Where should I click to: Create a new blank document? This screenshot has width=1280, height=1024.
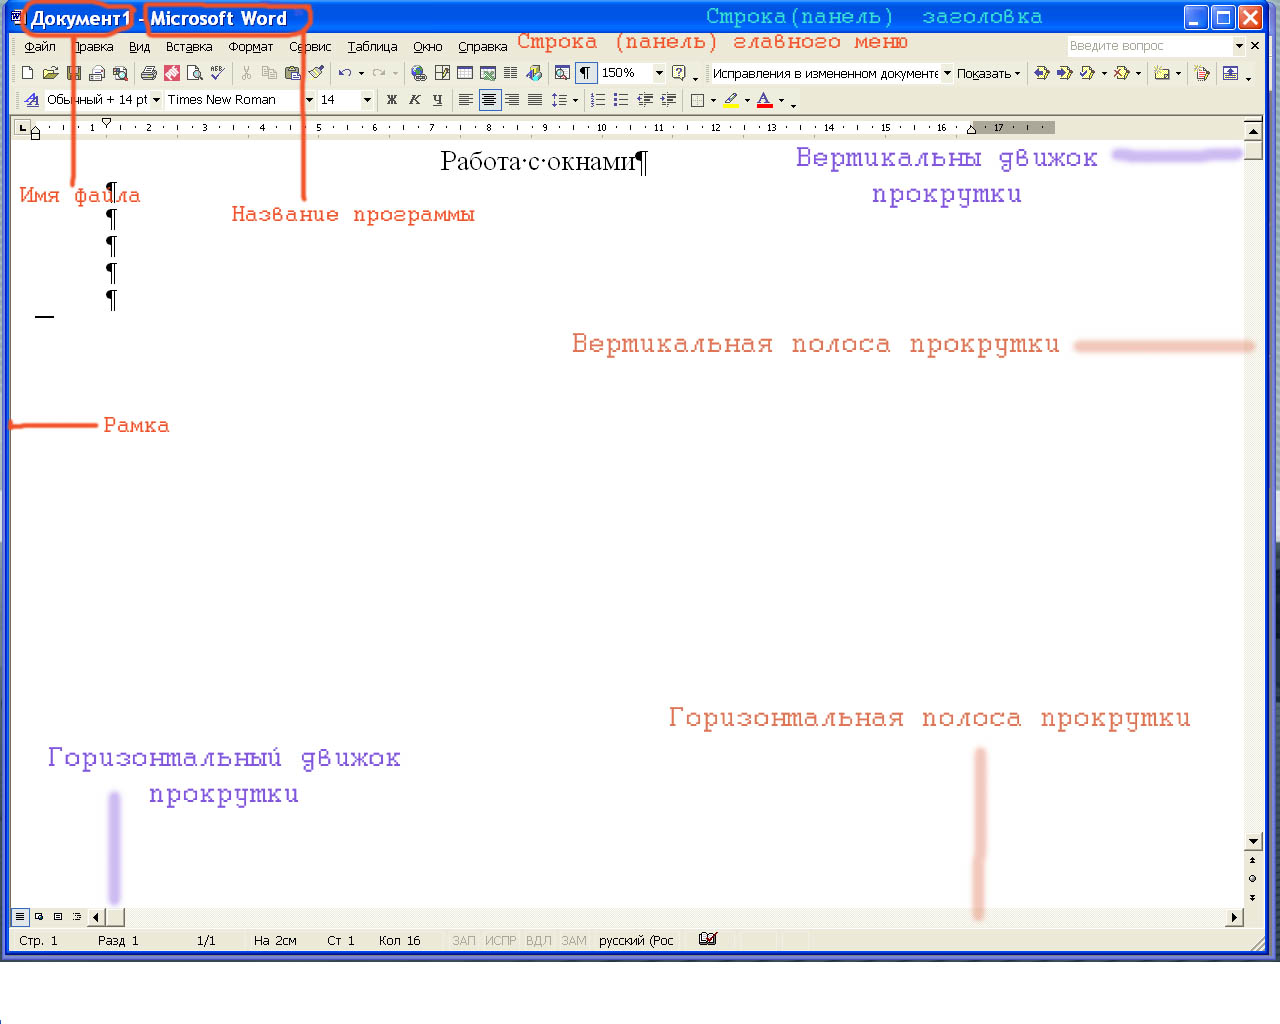pos(27,73)
